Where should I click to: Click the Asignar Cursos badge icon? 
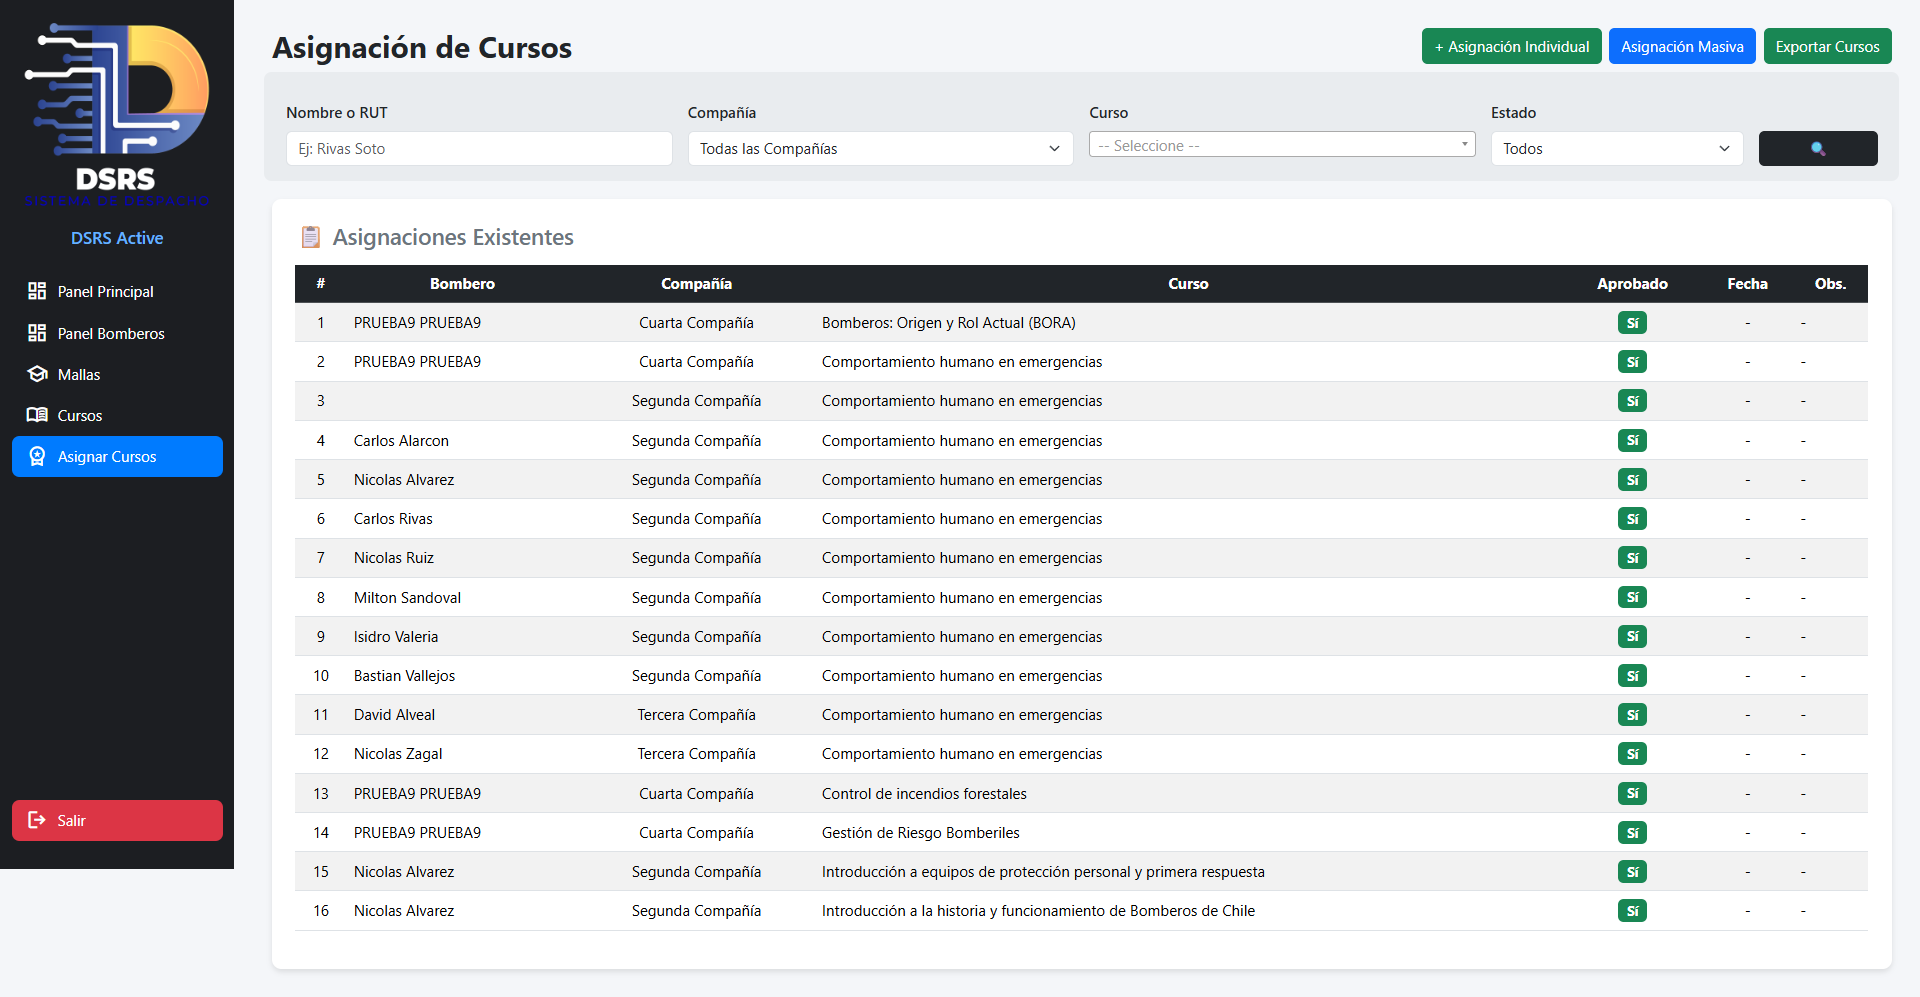[37, 456]
